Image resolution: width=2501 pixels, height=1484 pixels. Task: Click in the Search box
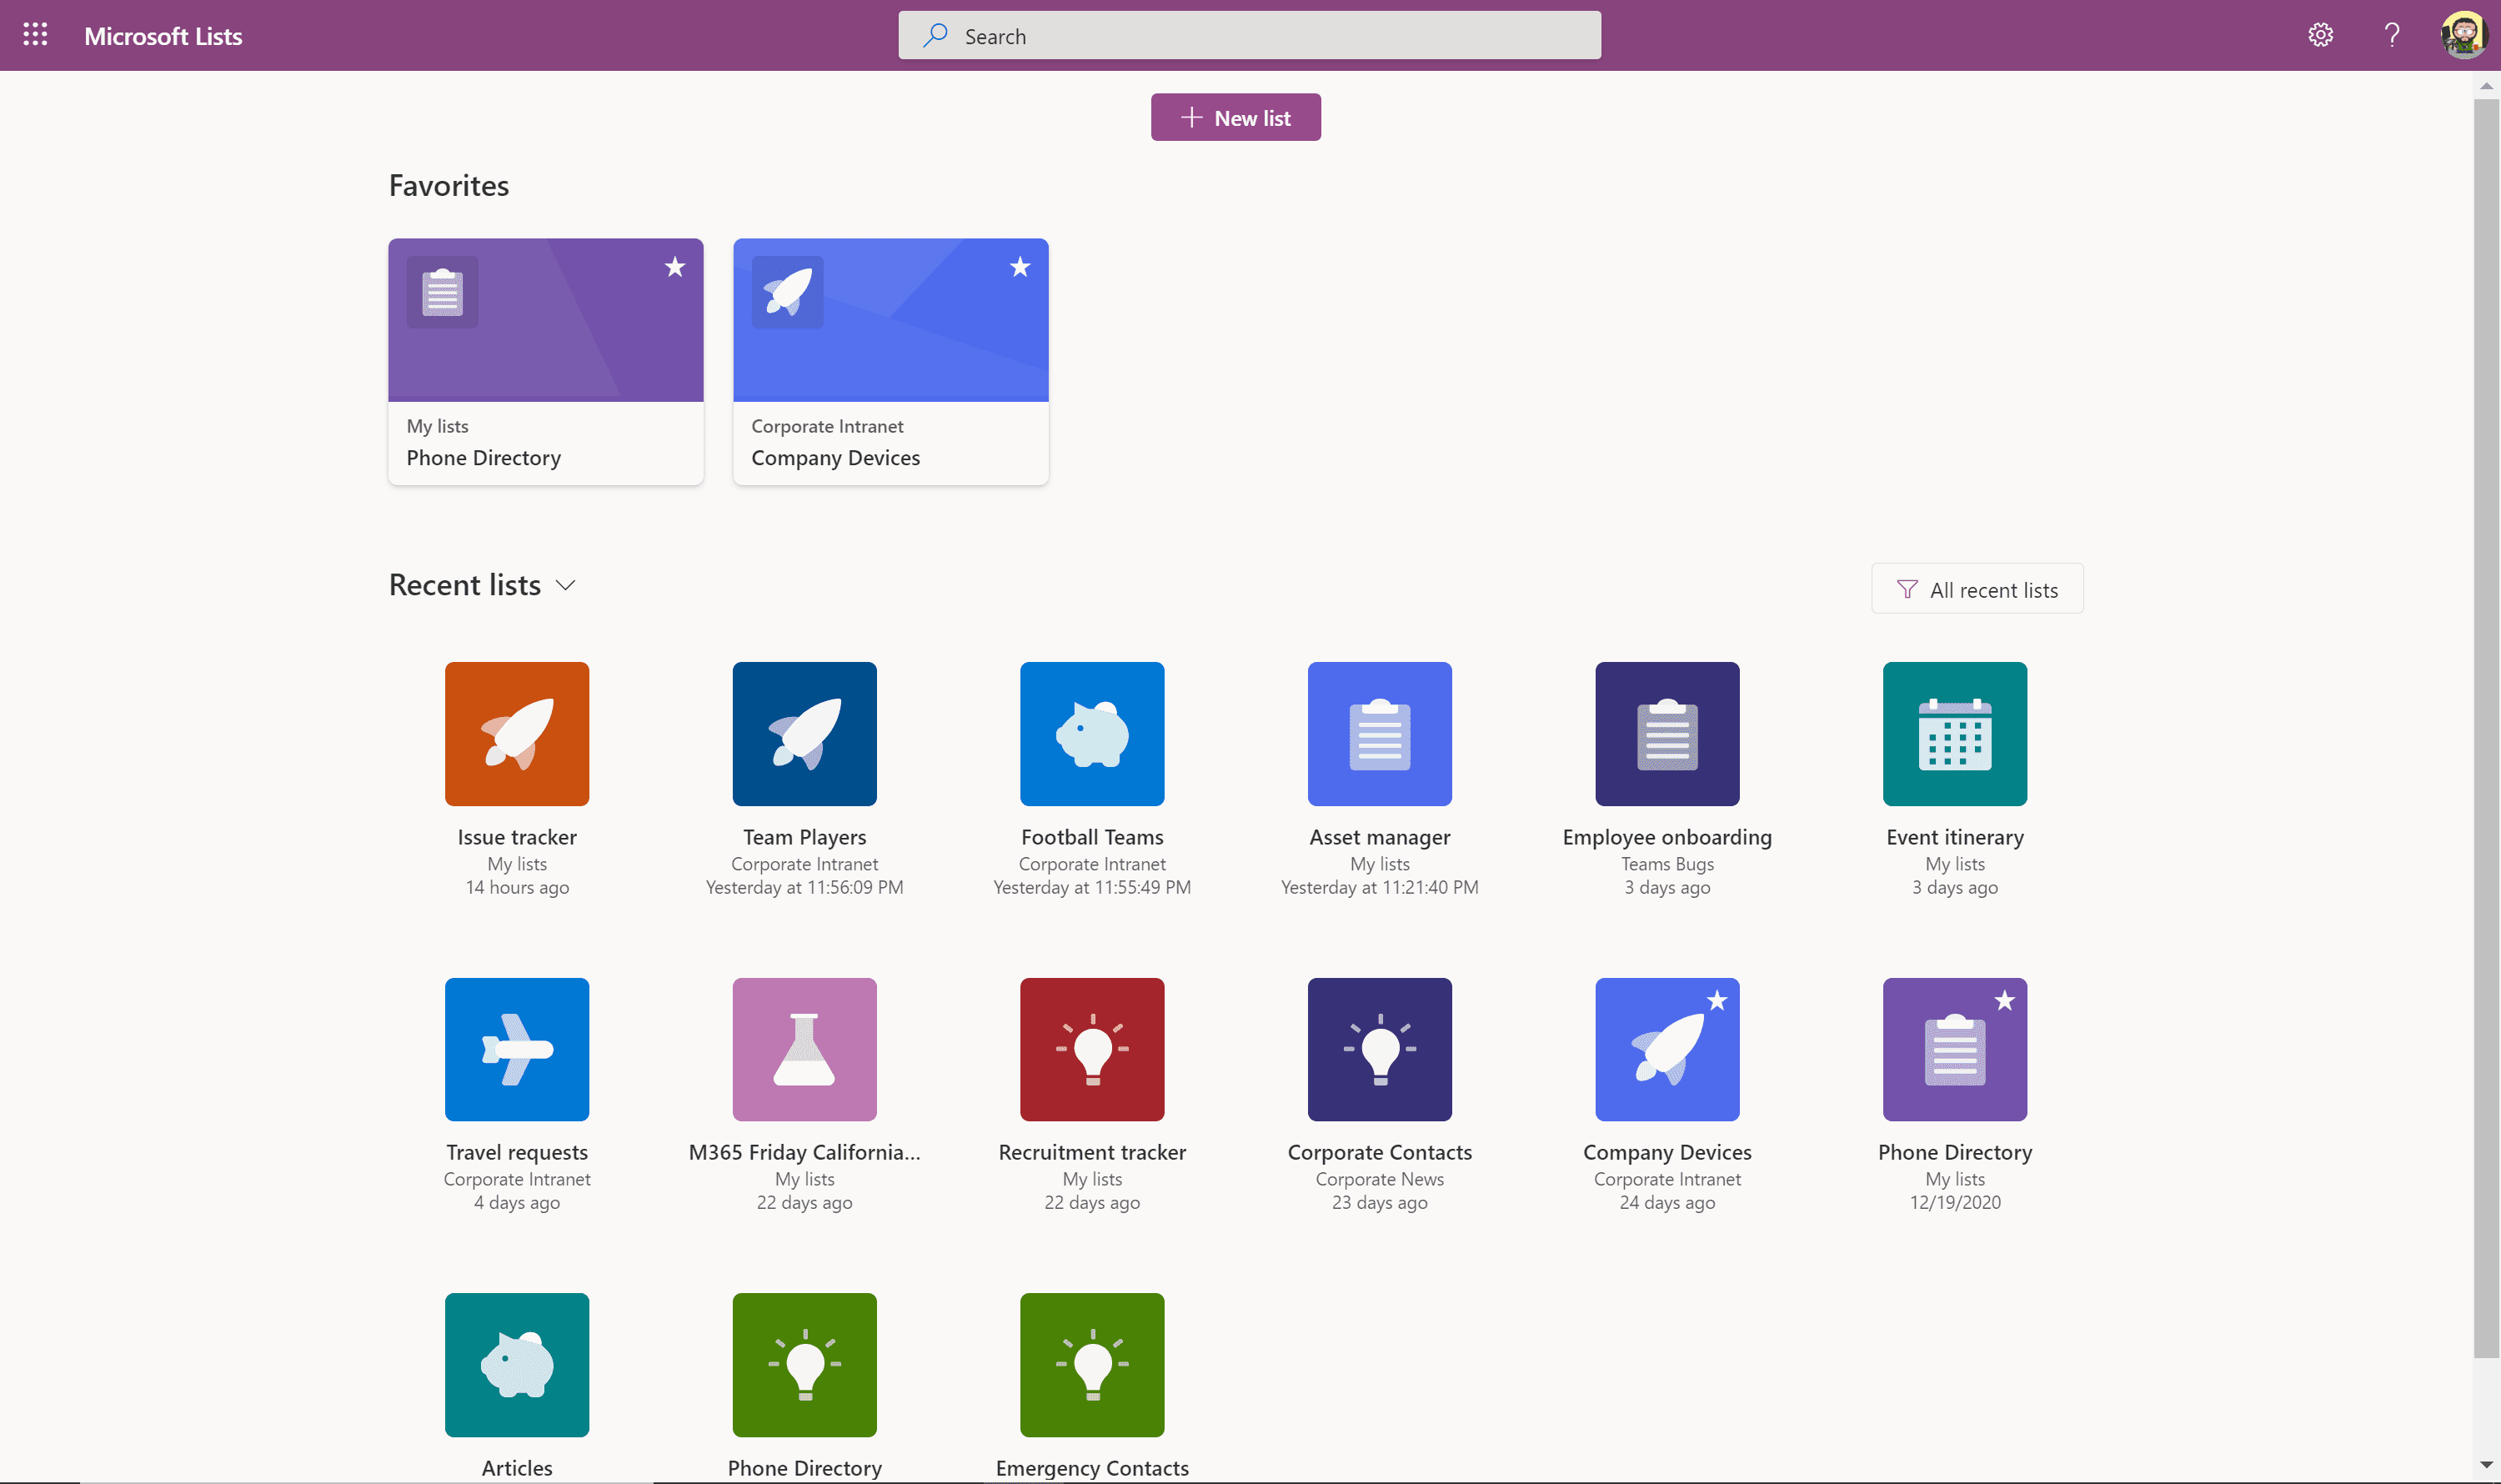(x=1249, y=36)
